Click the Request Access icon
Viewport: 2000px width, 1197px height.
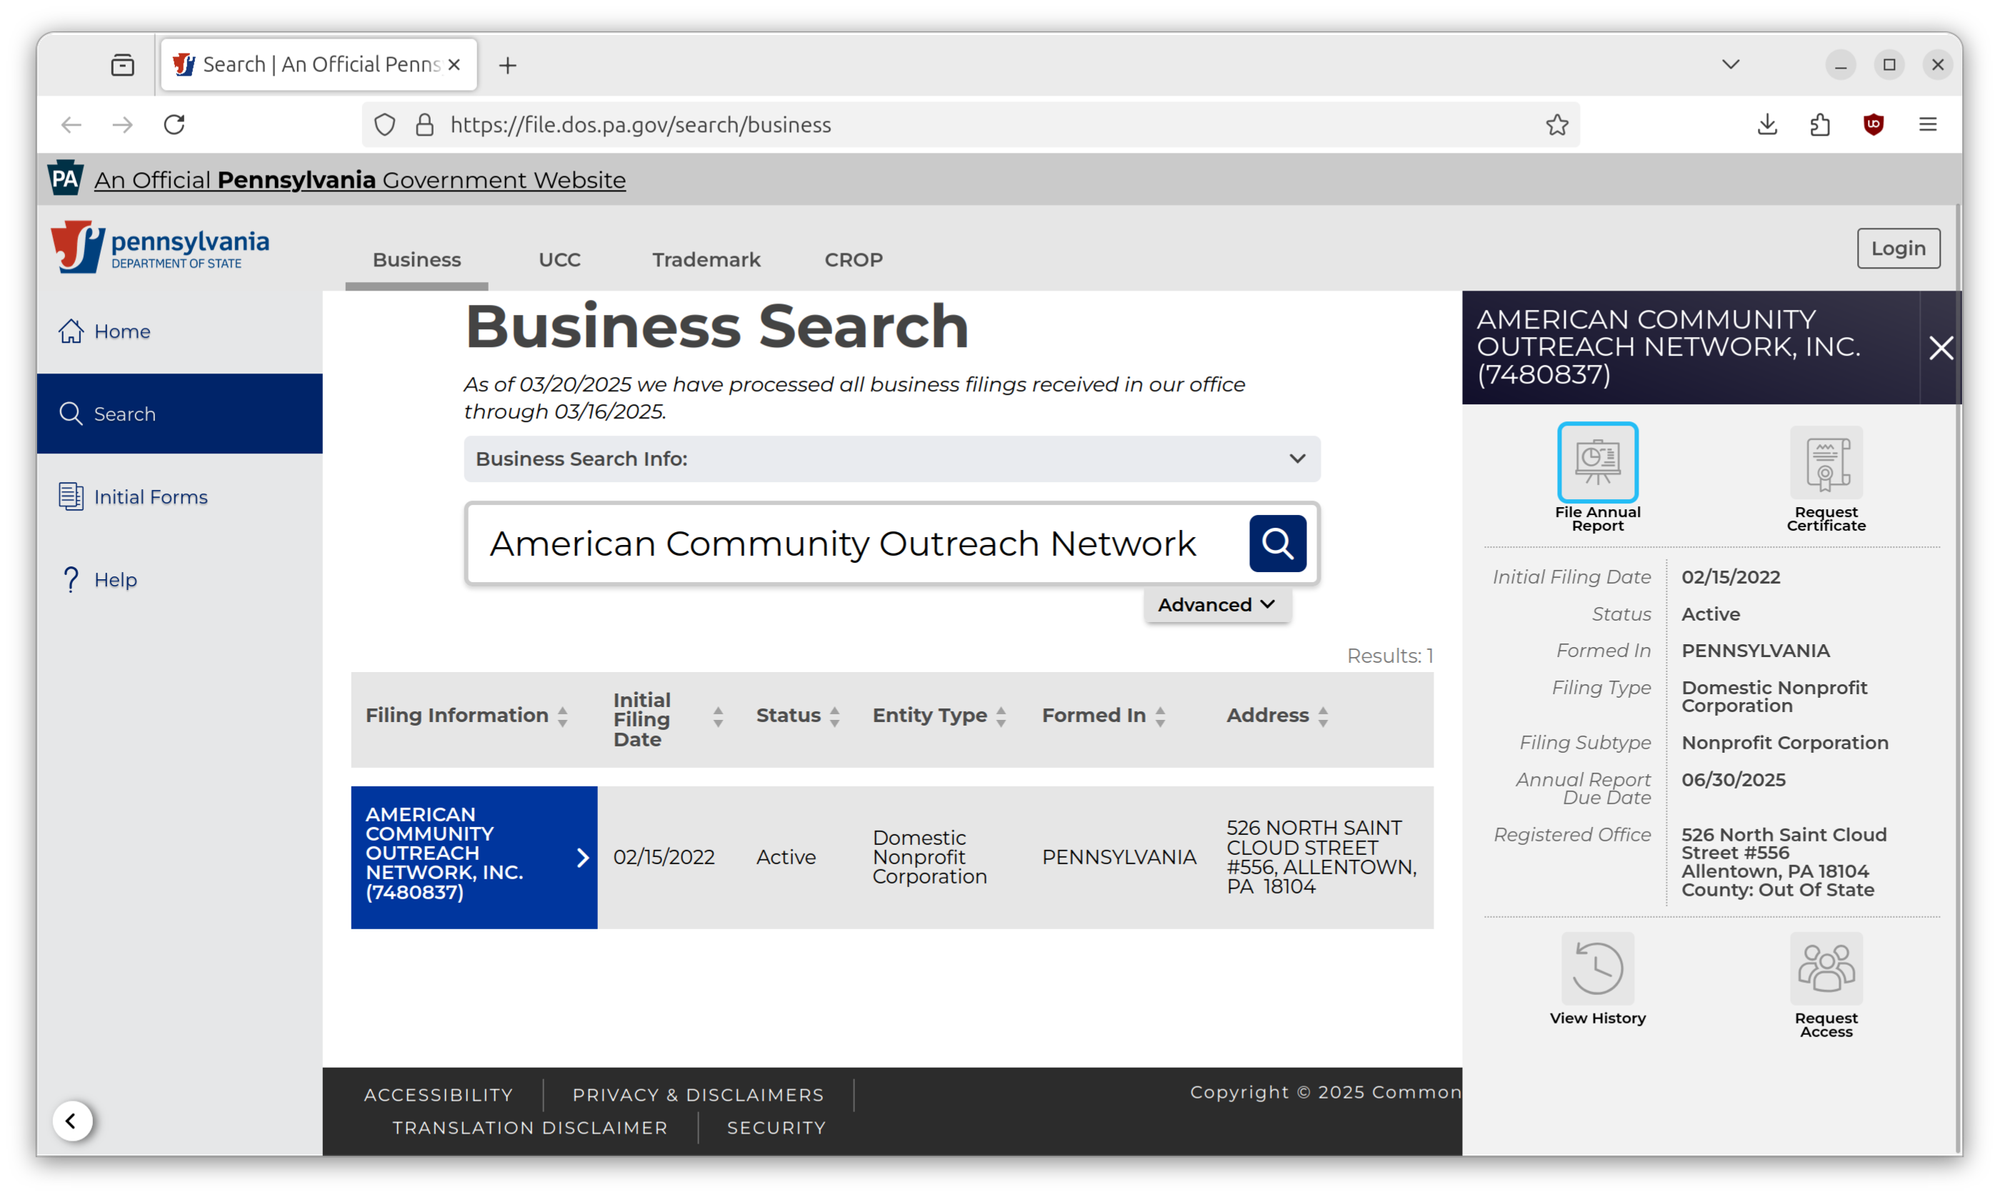(1826, 969)
